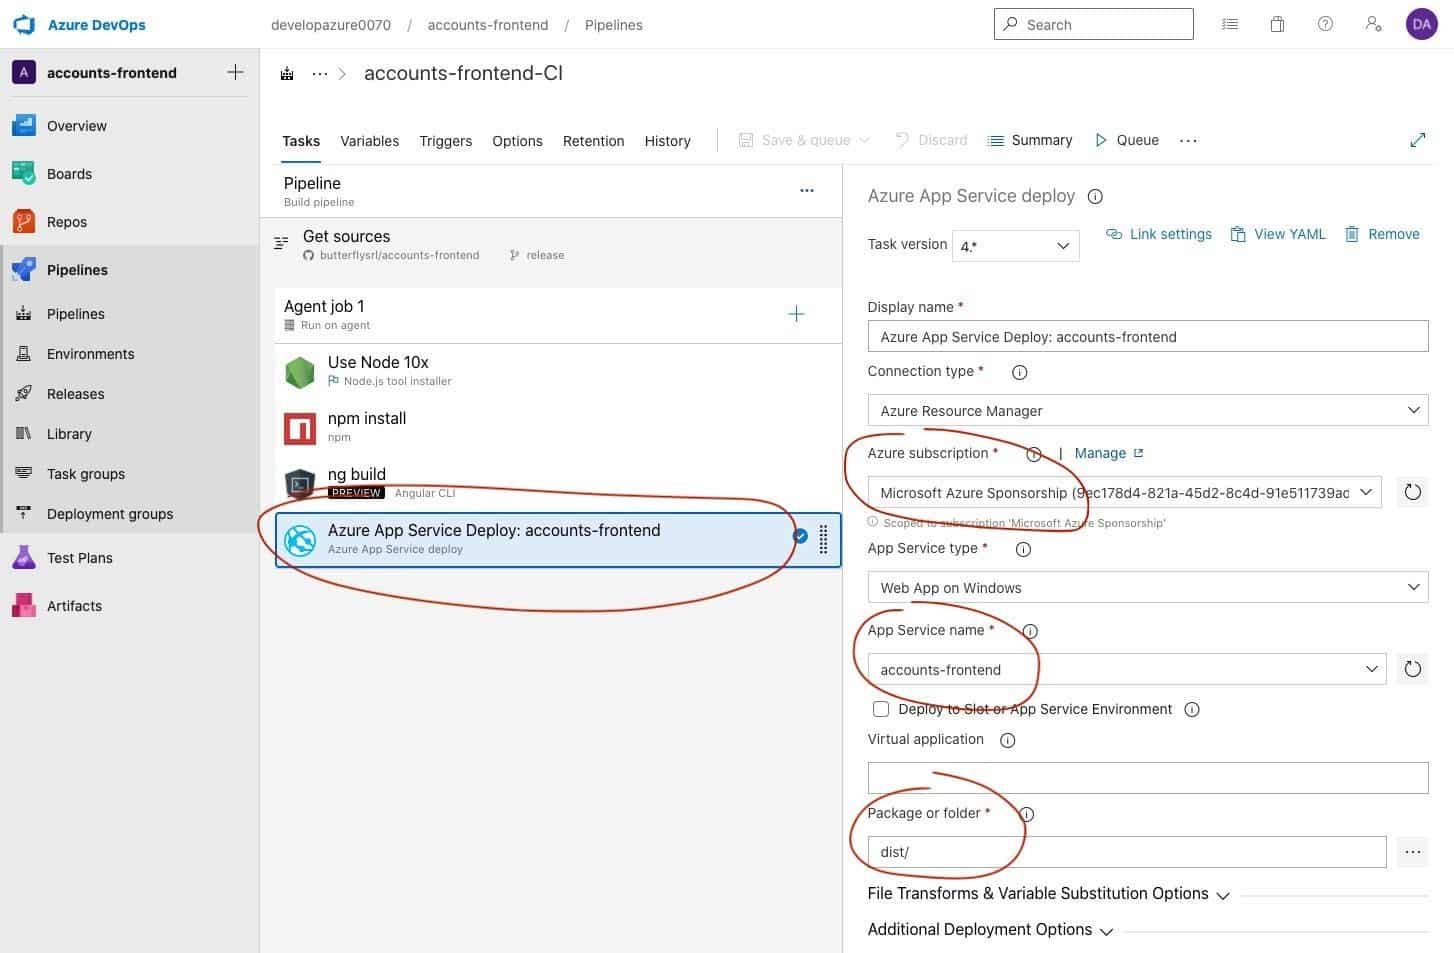Open the DA profile avatar

tap(1421, 24)
